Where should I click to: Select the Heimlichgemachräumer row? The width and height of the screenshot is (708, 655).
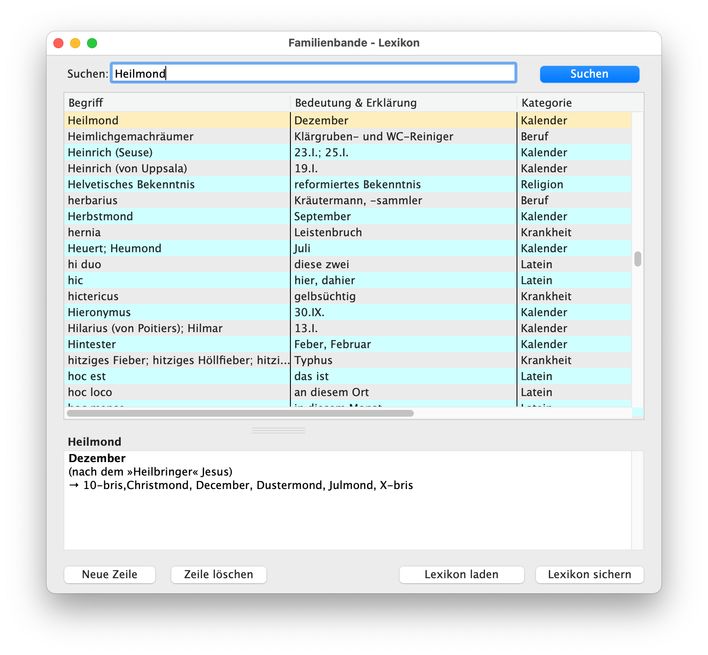pos(177,137)
